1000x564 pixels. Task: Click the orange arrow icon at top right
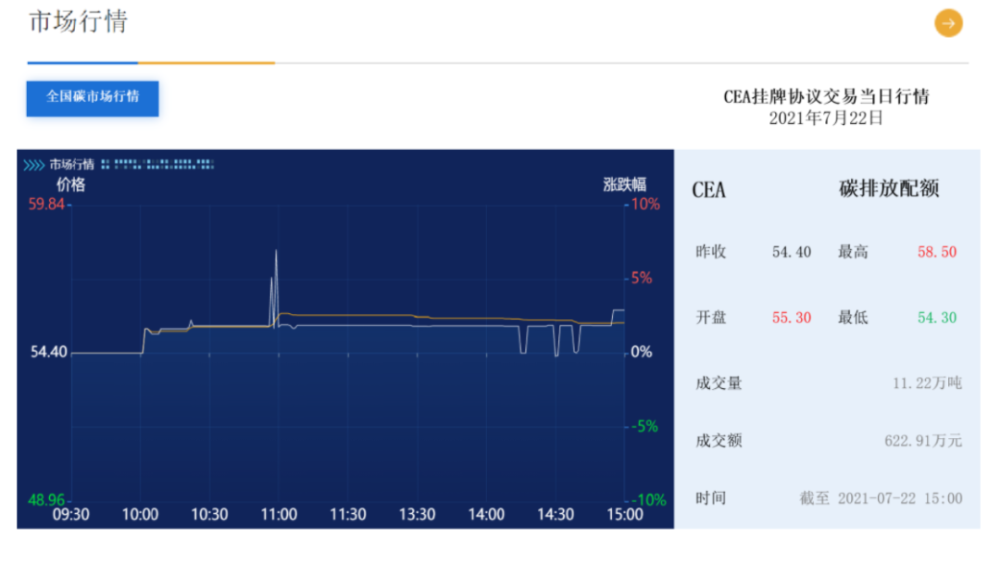[x=948, y=23]
